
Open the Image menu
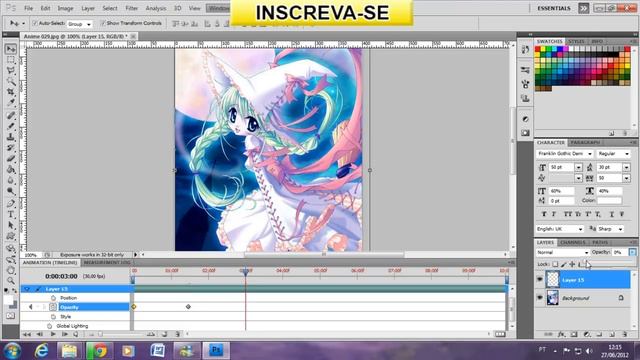(x=65, y=8)
